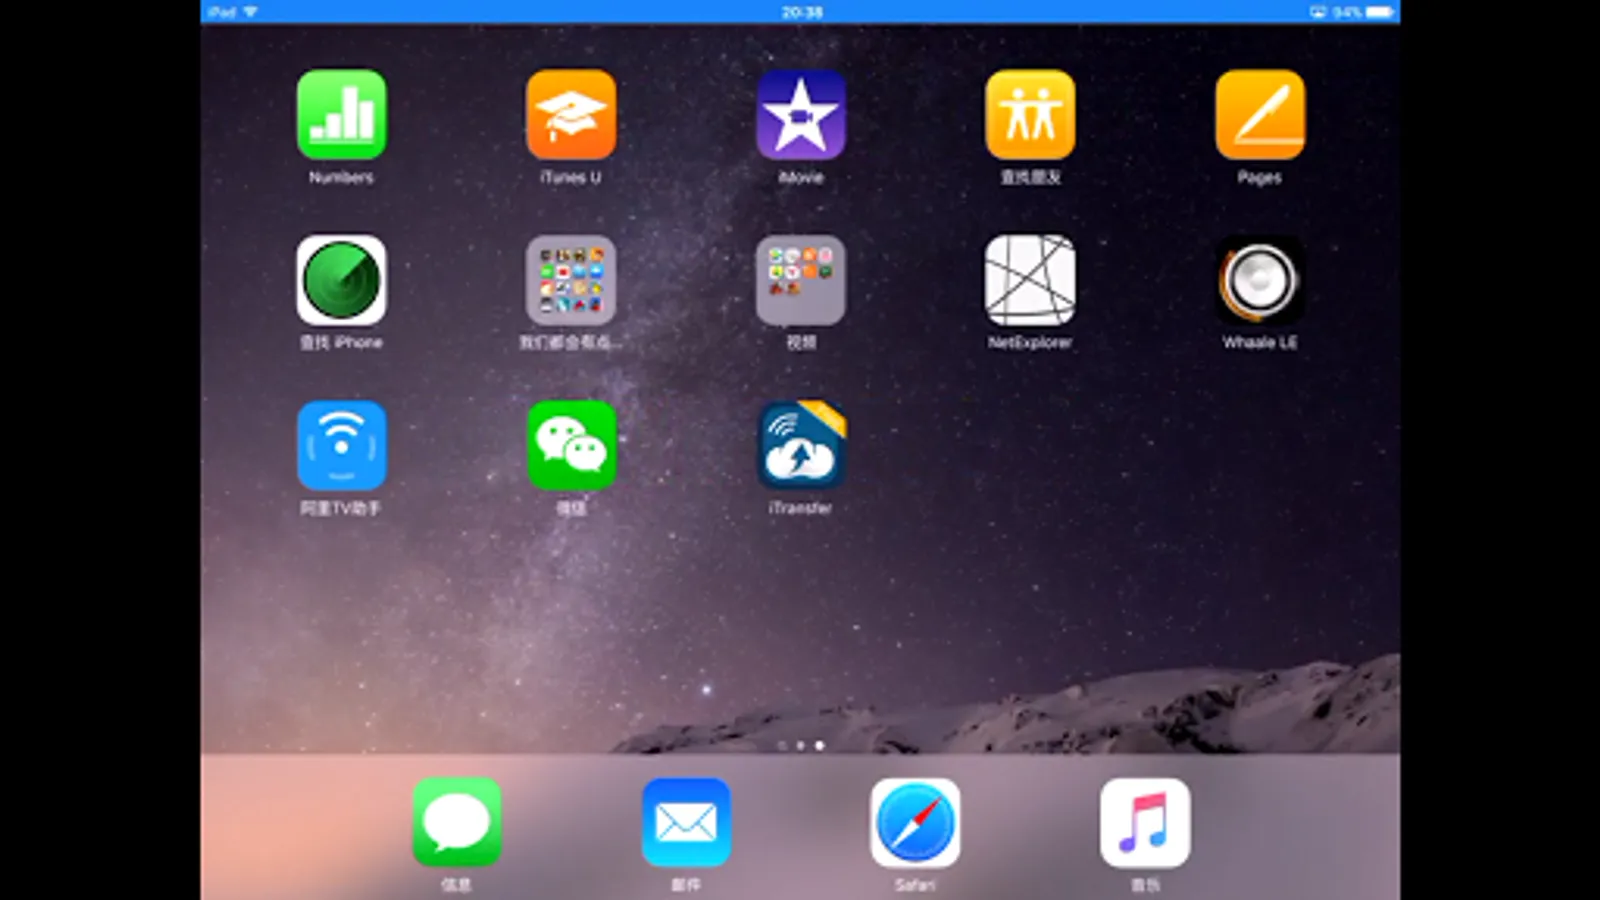Open the Whaale LE app

(x=1260, y=280)
